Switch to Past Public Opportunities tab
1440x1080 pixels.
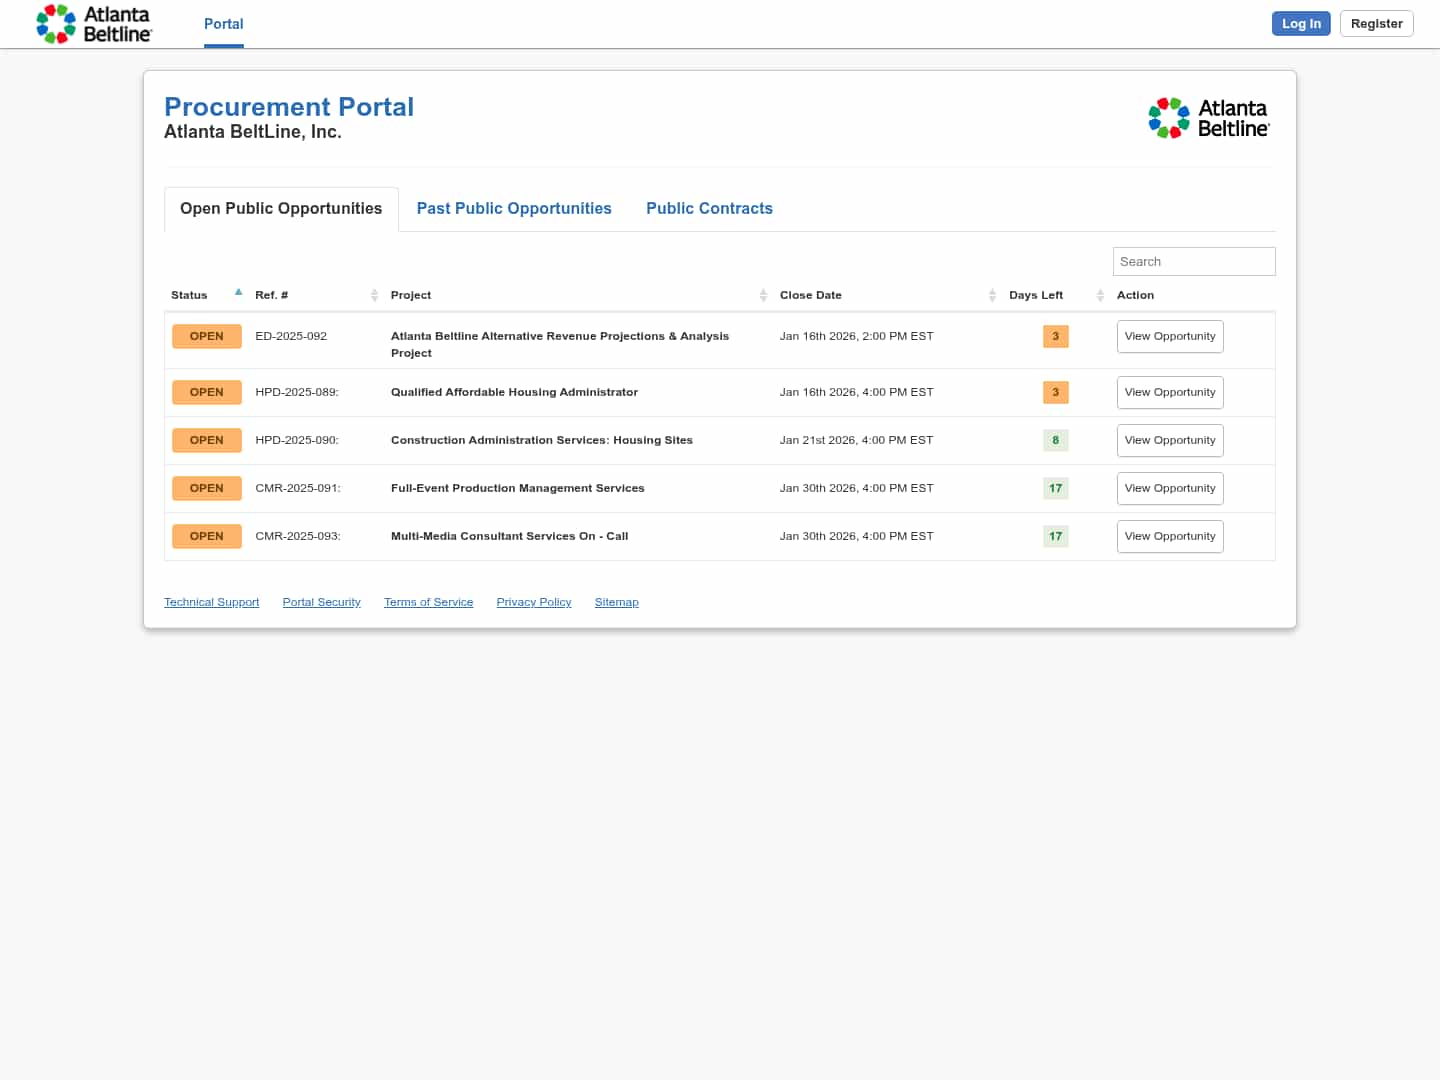(x=514, y=208)
